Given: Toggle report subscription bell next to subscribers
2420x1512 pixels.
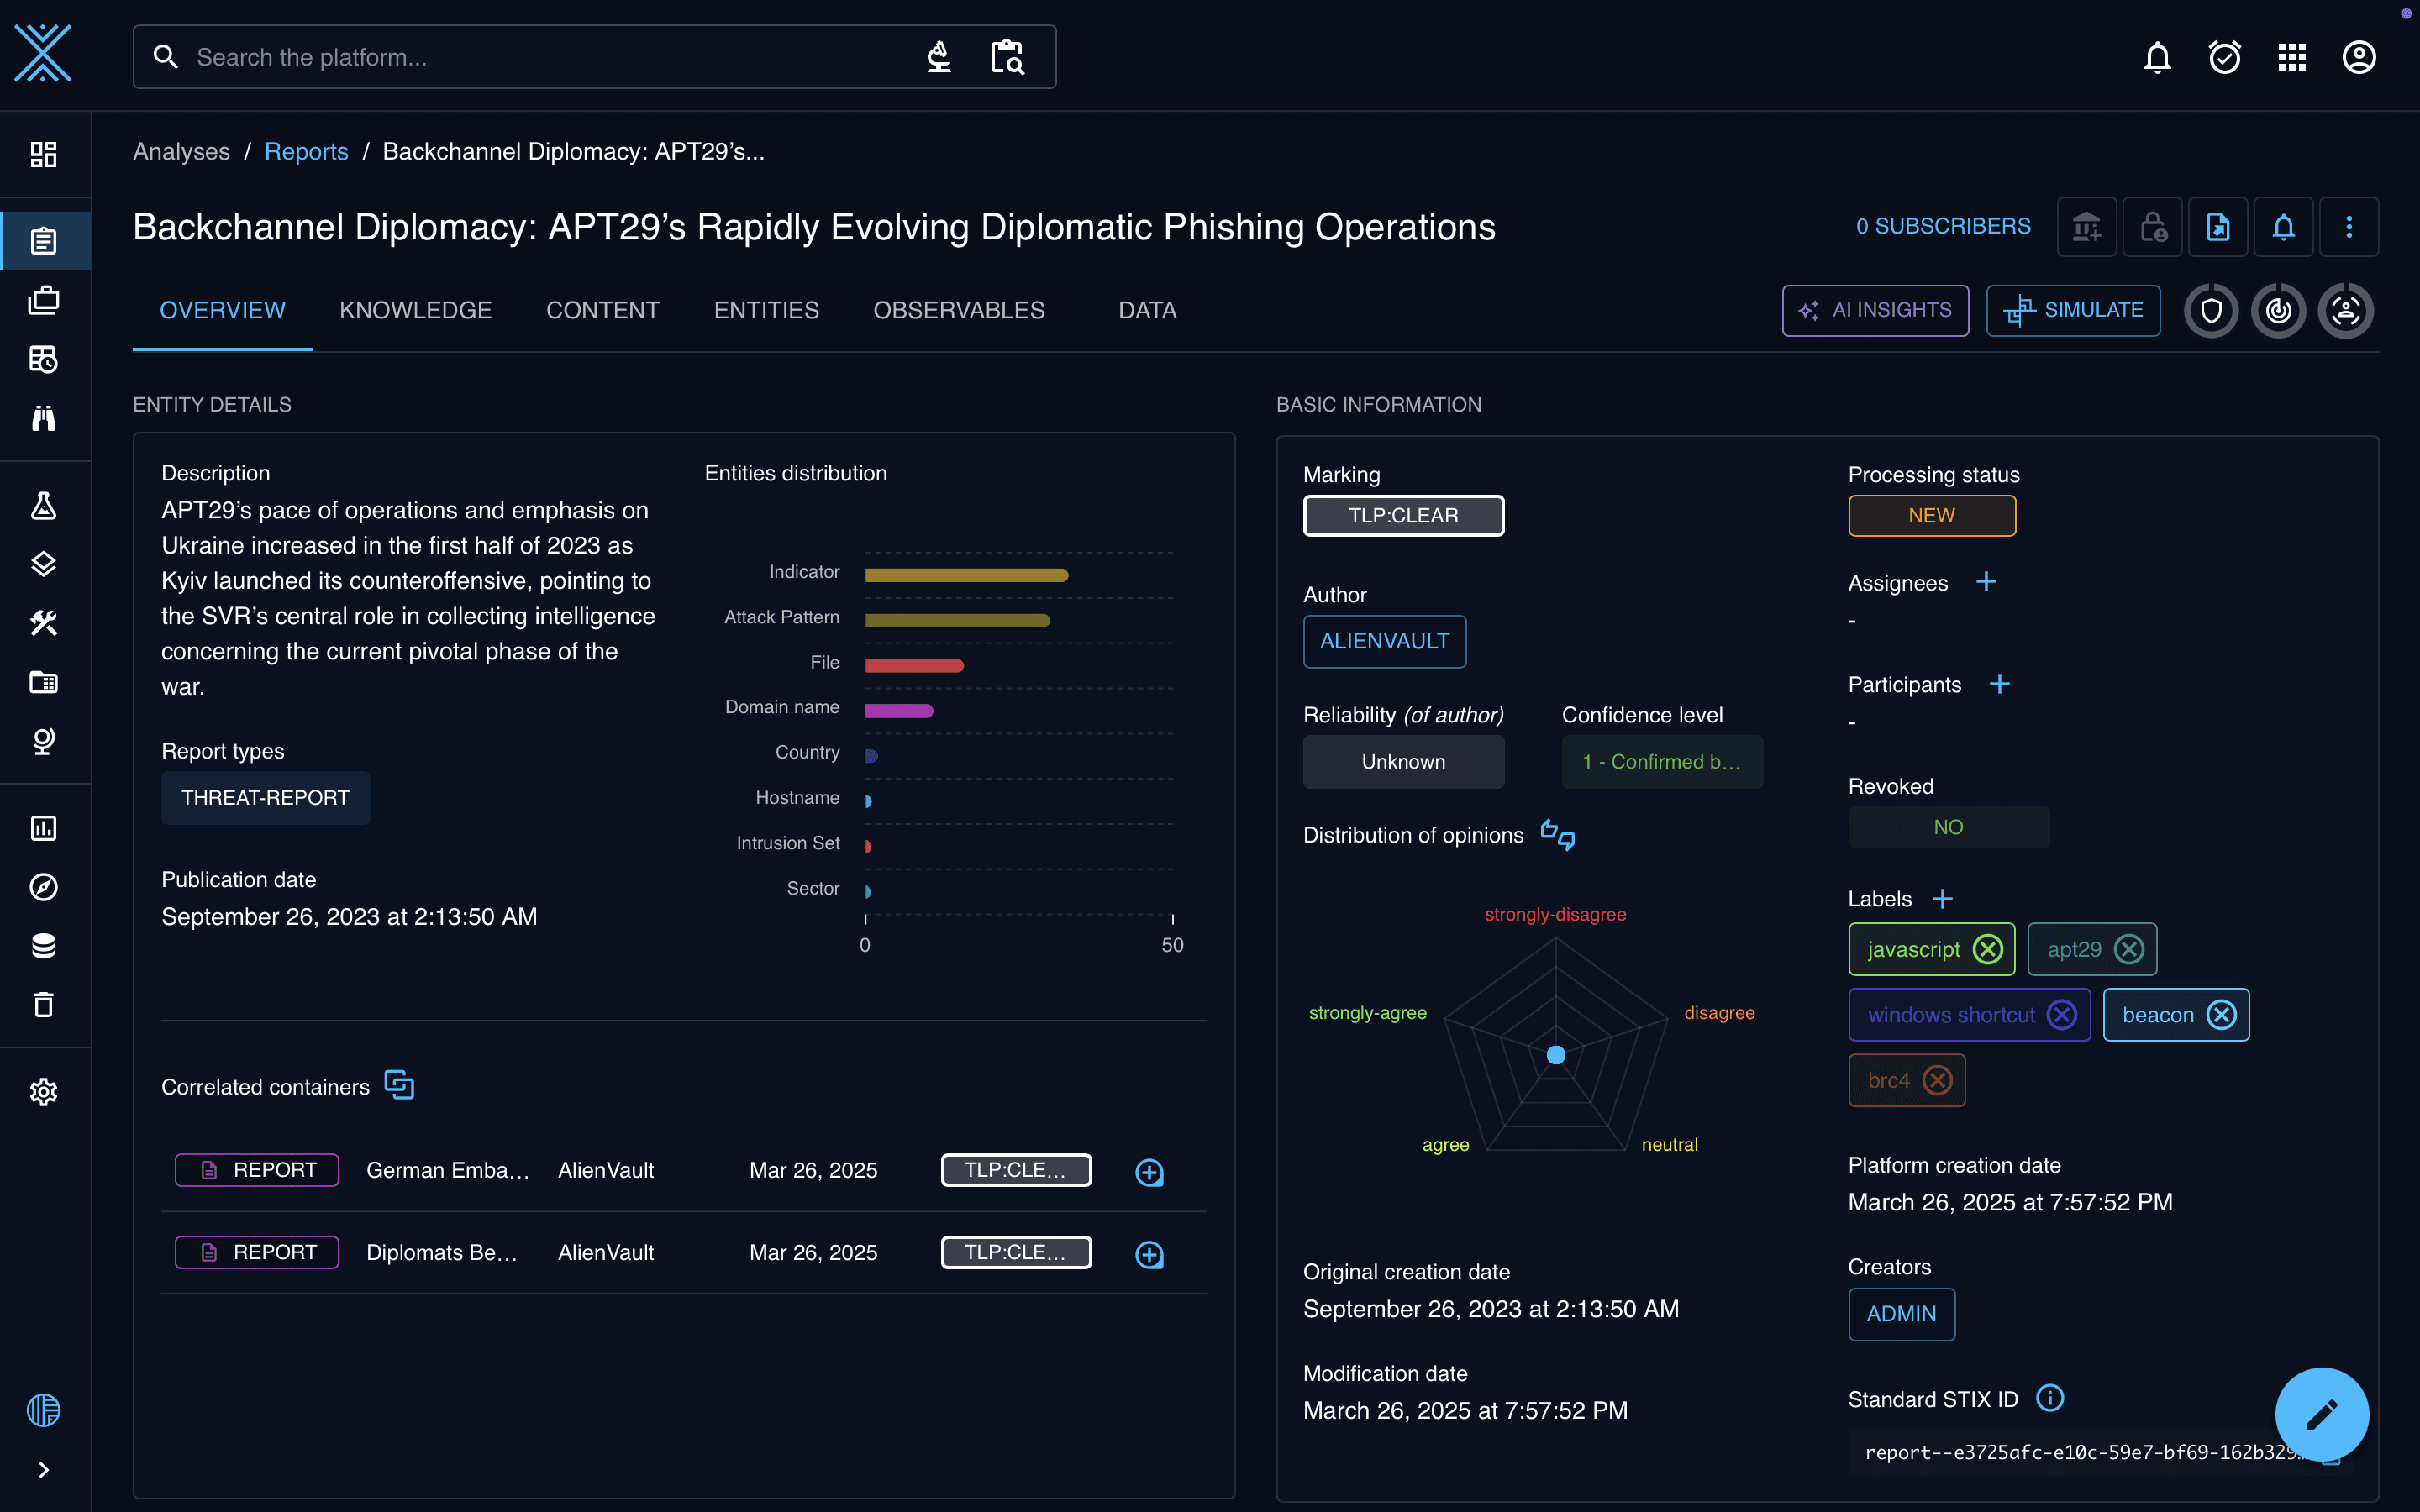Looking at the screenshot, I should tap(2283, 227).
